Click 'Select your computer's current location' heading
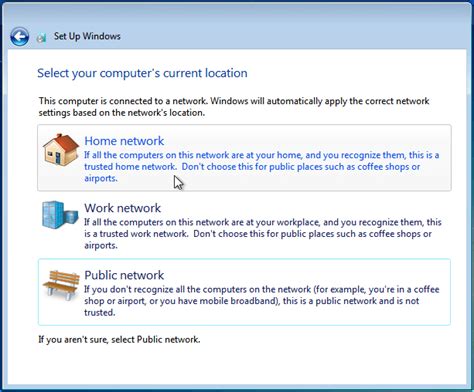 142,73
